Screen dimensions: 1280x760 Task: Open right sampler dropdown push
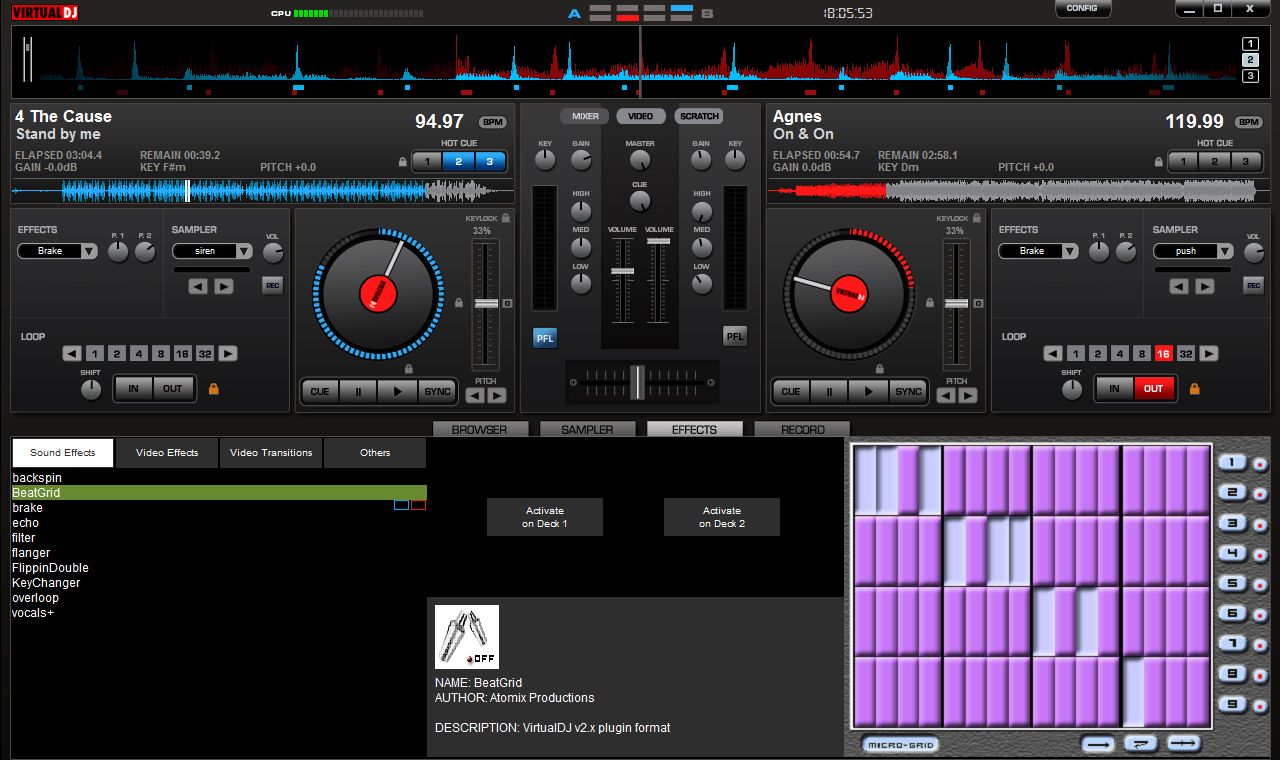tap(1193, 251)
